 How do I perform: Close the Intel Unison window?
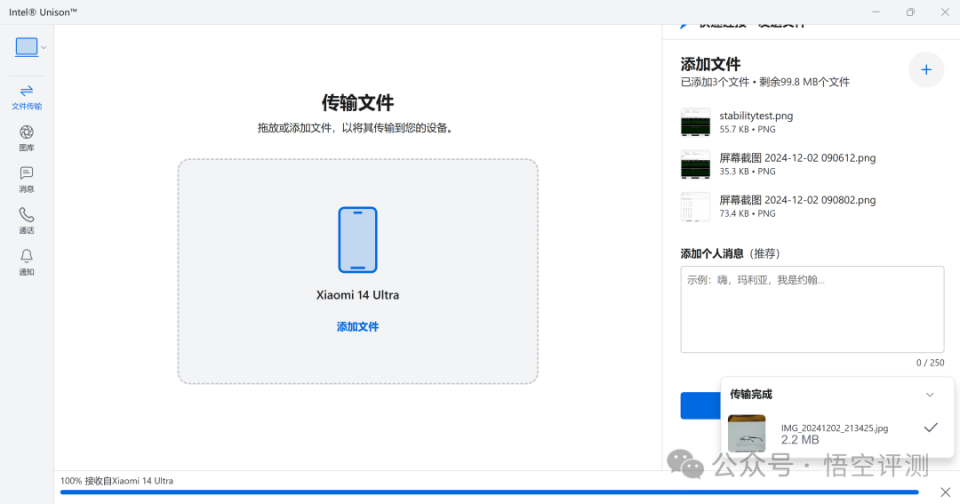click(945, 12)
